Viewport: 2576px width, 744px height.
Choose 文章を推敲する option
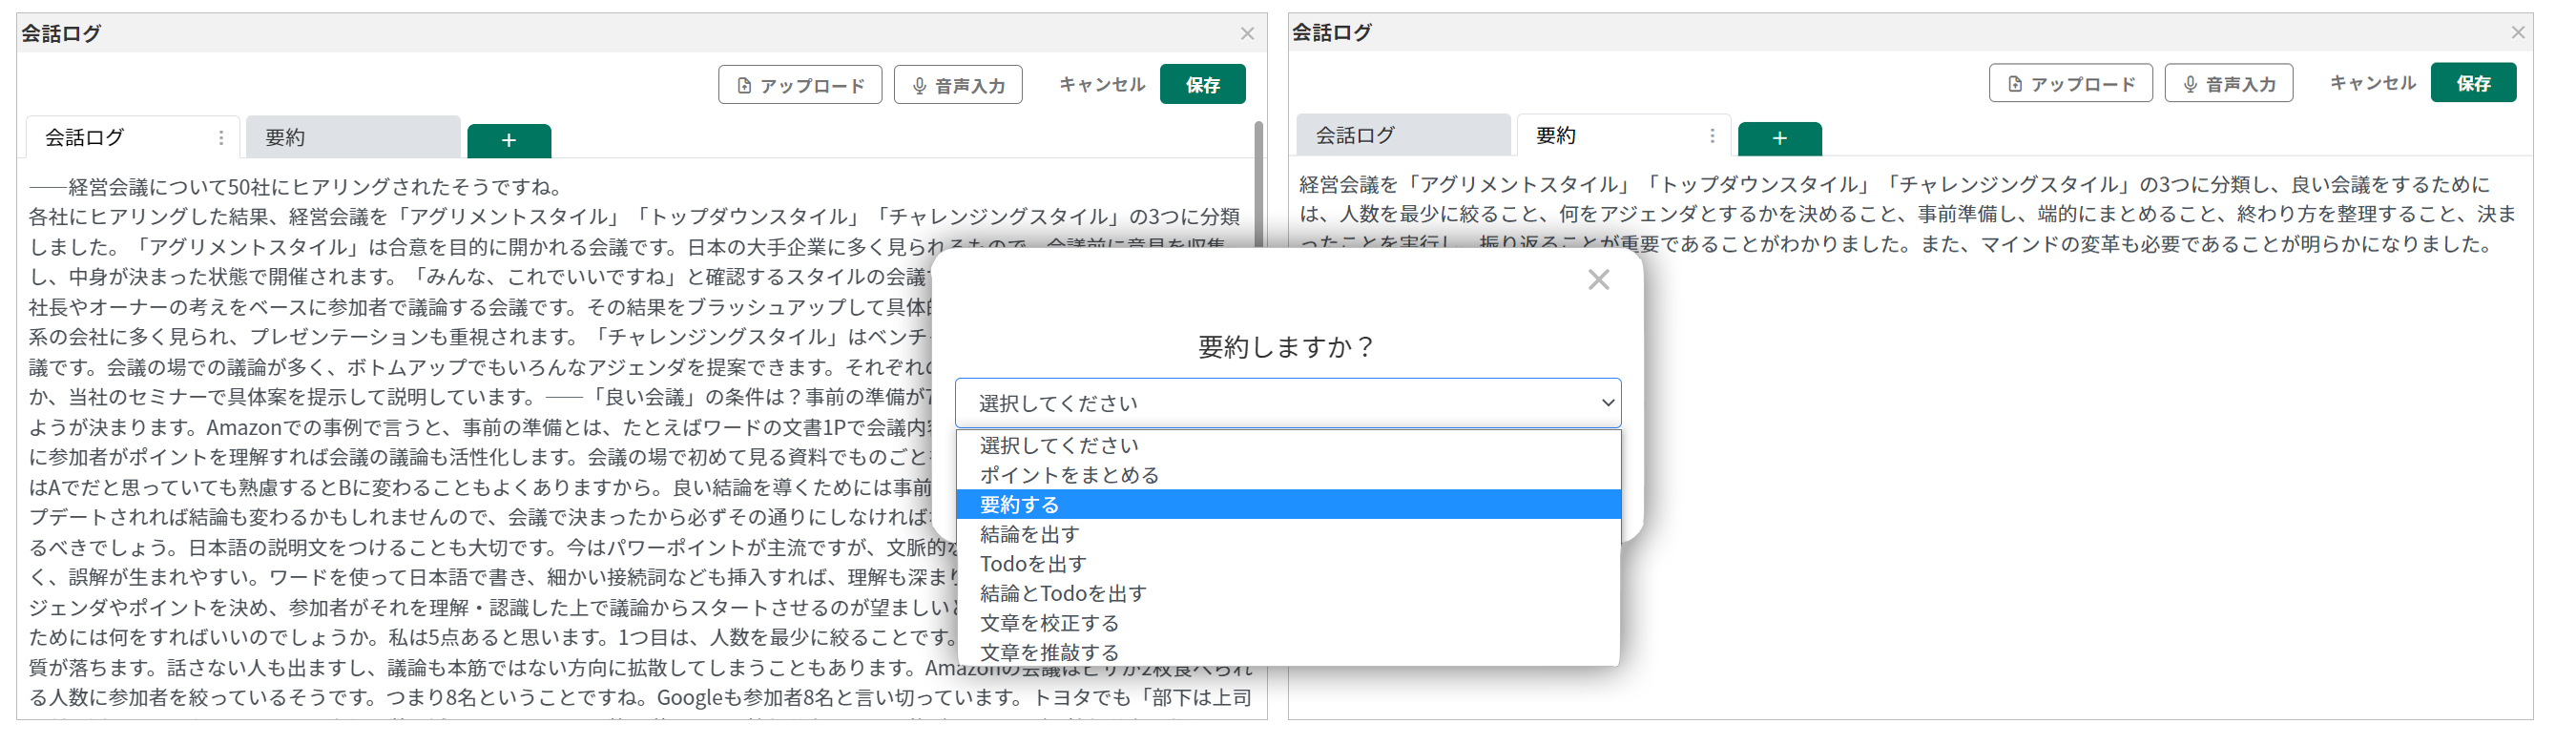(x=1288, y=652)
